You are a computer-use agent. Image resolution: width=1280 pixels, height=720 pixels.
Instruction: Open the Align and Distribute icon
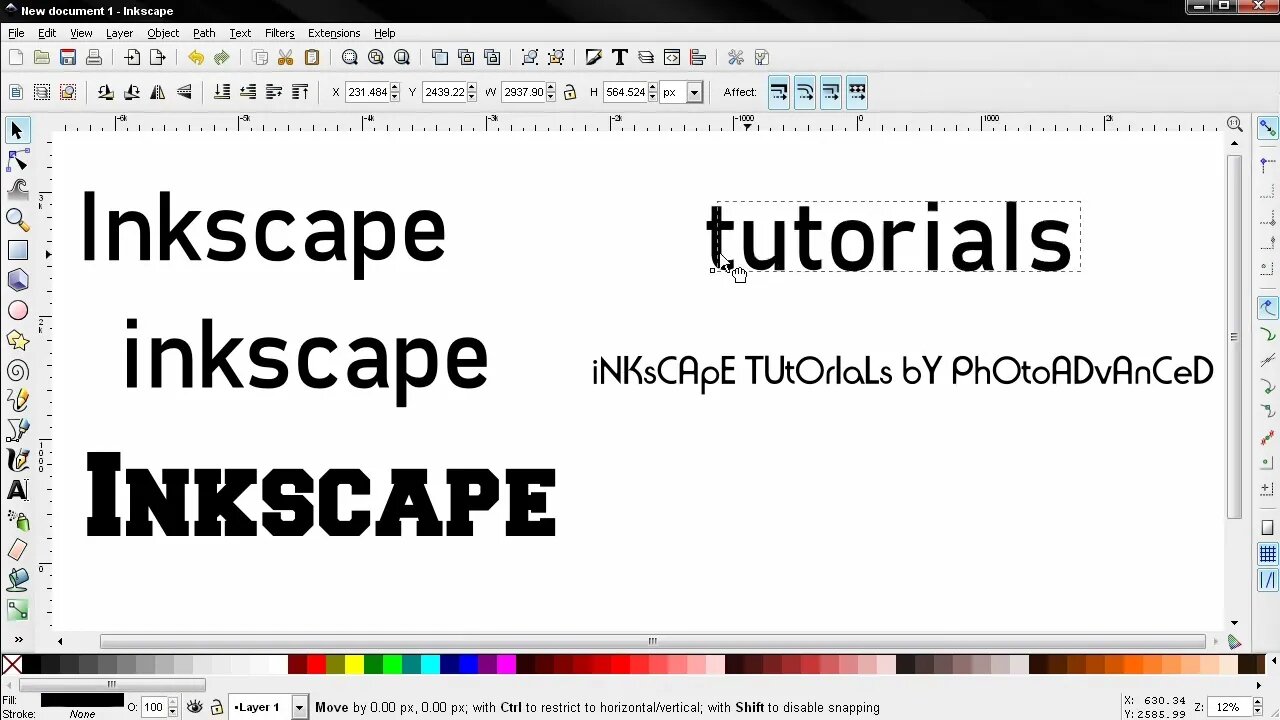coord(698,58)
